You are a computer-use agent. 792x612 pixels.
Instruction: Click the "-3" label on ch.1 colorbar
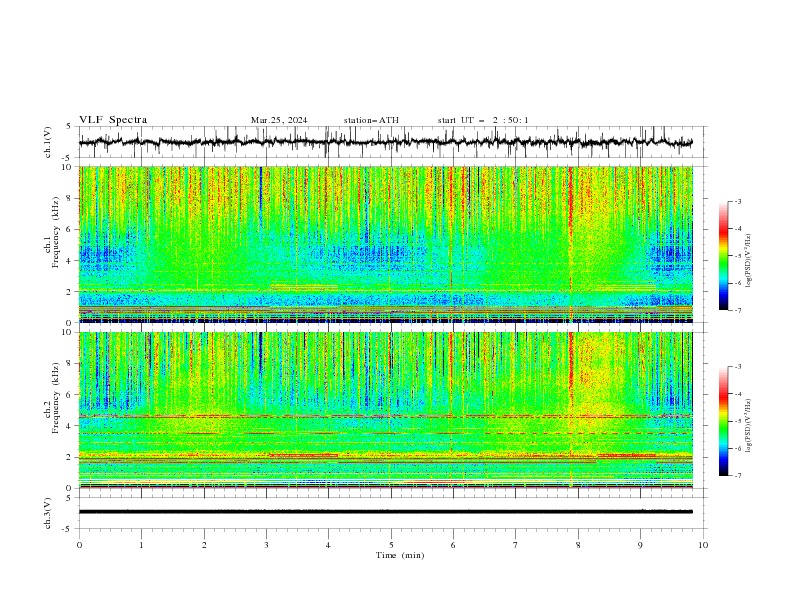pyautogui.click(x=737, y=201)
